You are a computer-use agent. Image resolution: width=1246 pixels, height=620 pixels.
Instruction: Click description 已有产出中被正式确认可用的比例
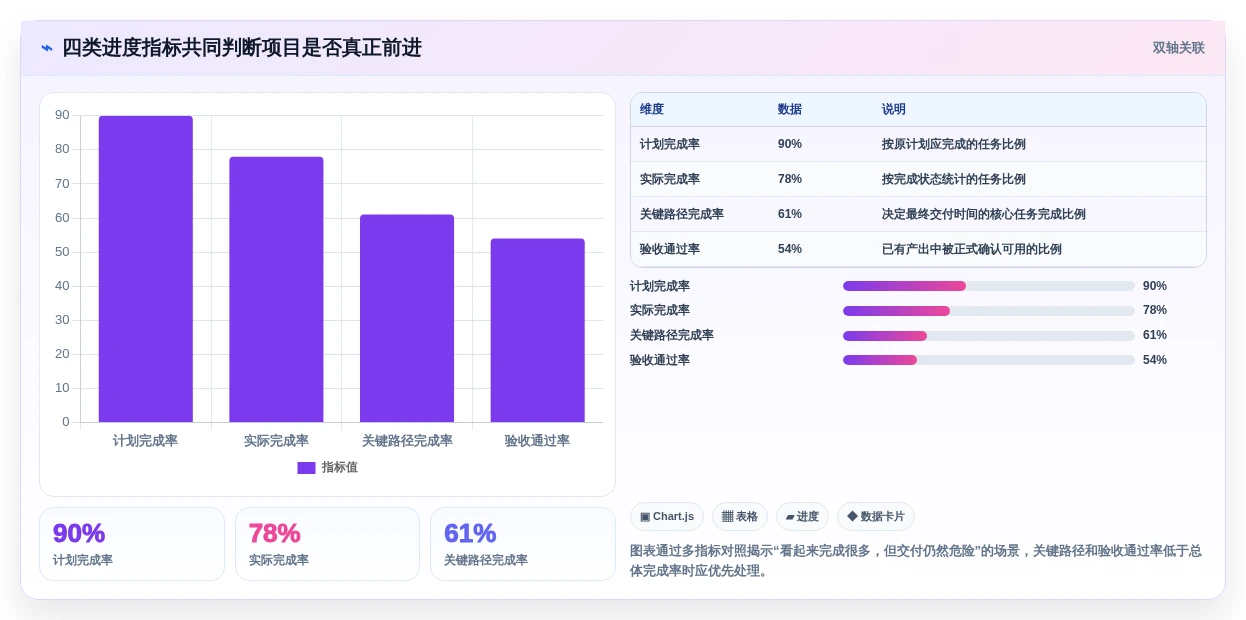(x=972, y=250)
